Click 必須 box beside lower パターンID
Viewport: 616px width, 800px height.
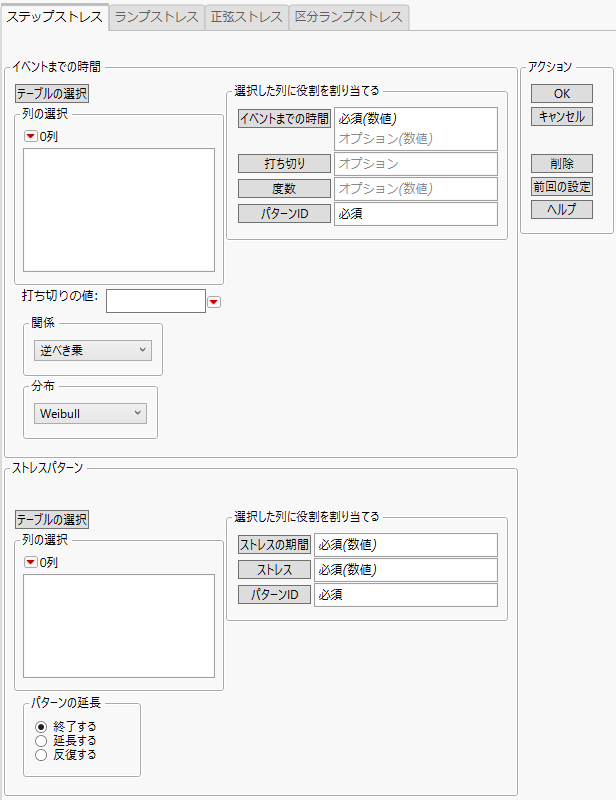[406, 595]
